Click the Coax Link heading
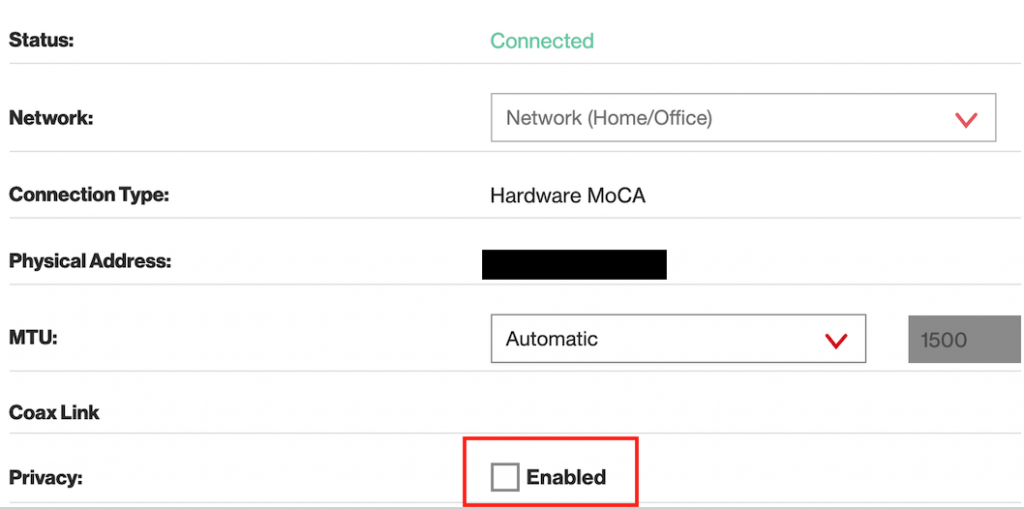Viewport: 1024px width, 509px height. coord(54,412)
